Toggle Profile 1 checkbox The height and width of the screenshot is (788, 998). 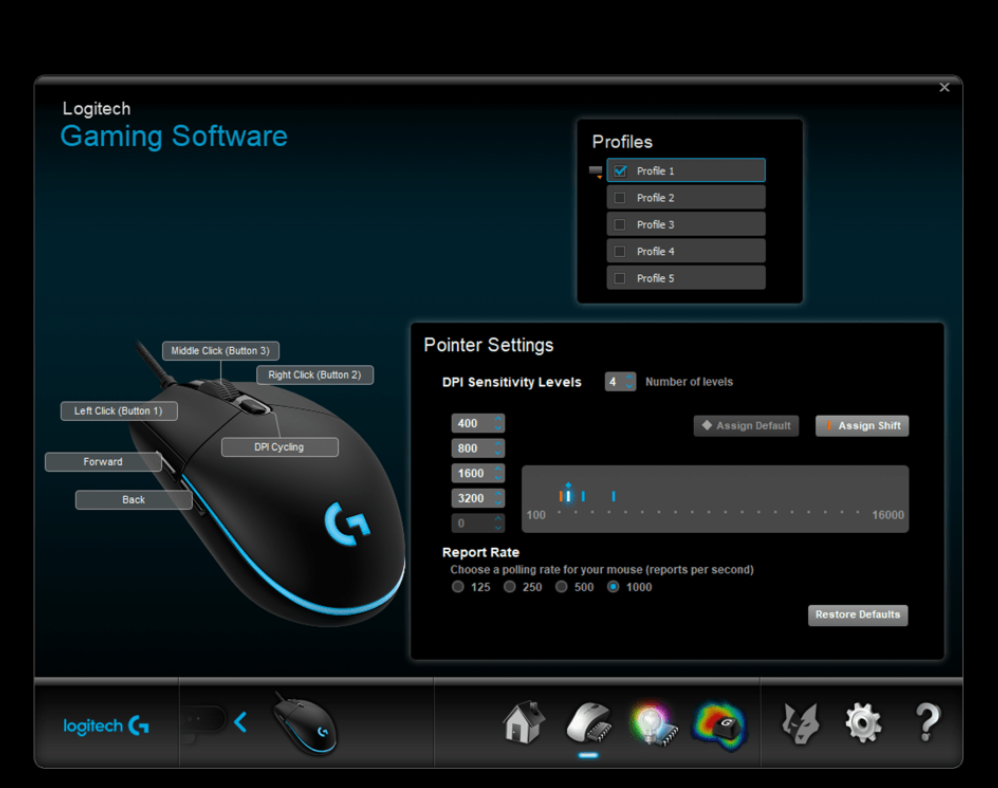click(620, 171)
